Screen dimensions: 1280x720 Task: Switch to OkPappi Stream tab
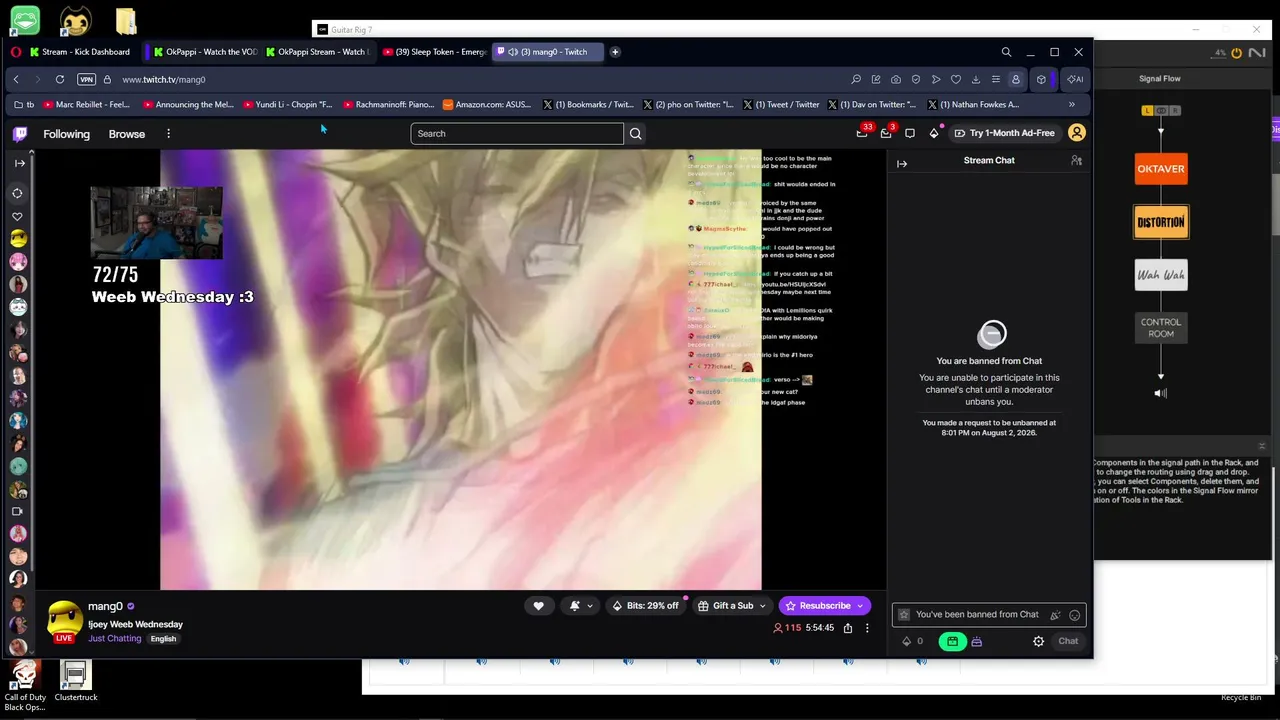[x=316, y=52]
